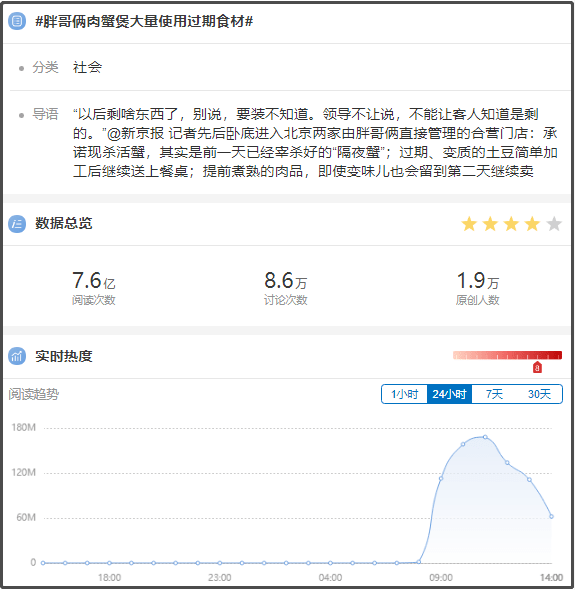This screenshot has width=575, height=590.
Task: Click the 60M y-axis label
Action: [x=26, y=517]
